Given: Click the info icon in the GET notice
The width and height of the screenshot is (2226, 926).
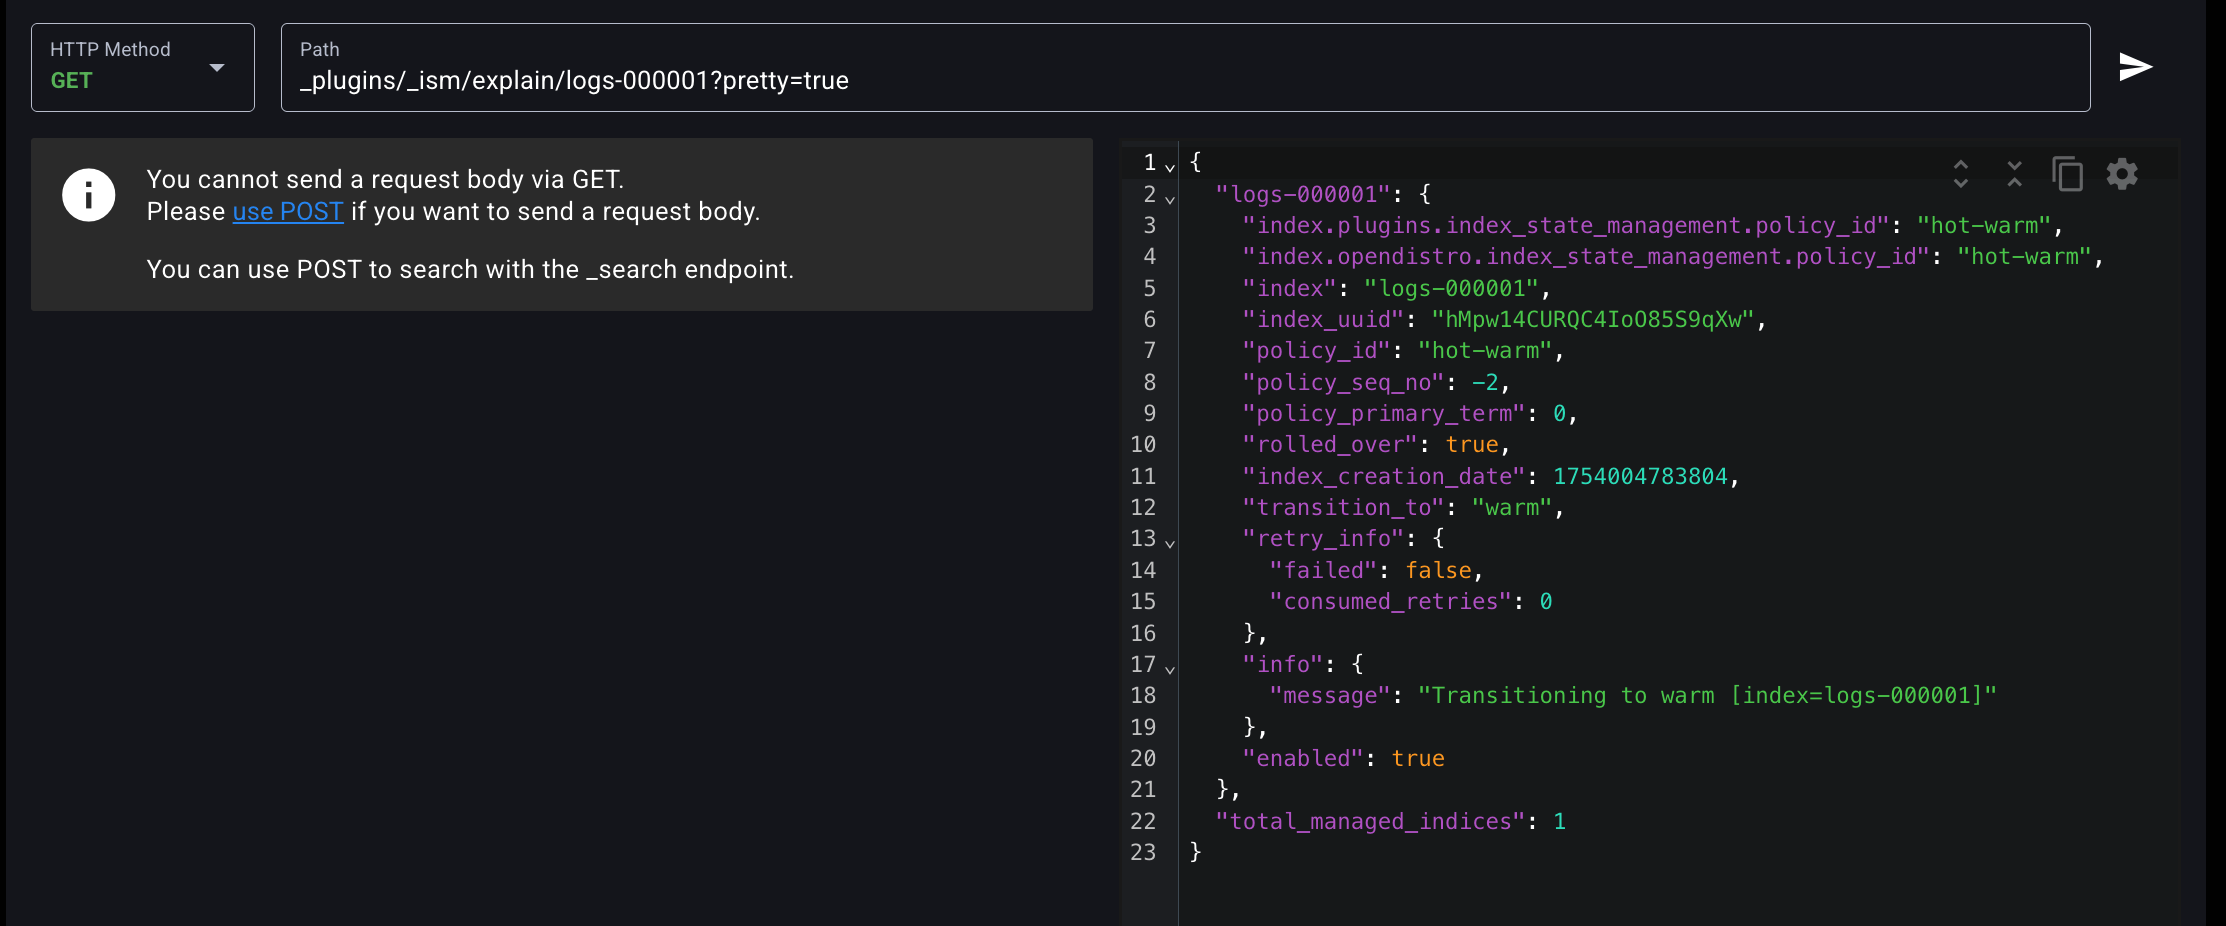Looking at the screenshot, I should (89, 195).
